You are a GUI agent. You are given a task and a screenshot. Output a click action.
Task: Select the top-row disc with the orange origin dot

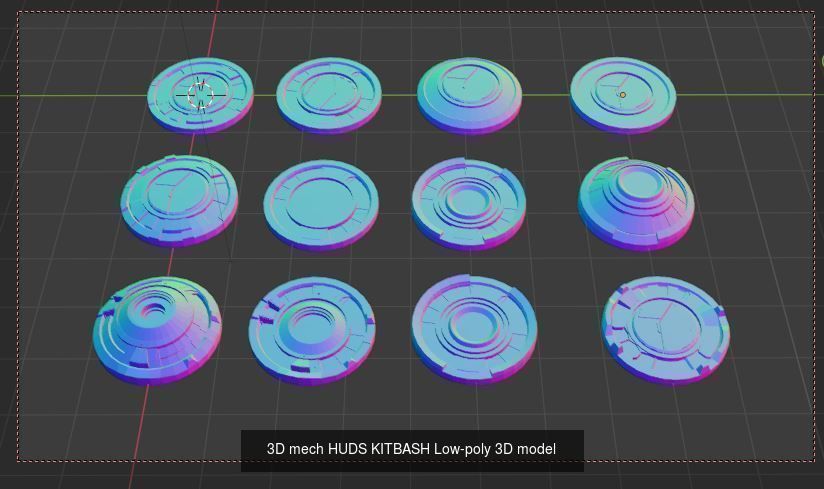pos(623,95)
